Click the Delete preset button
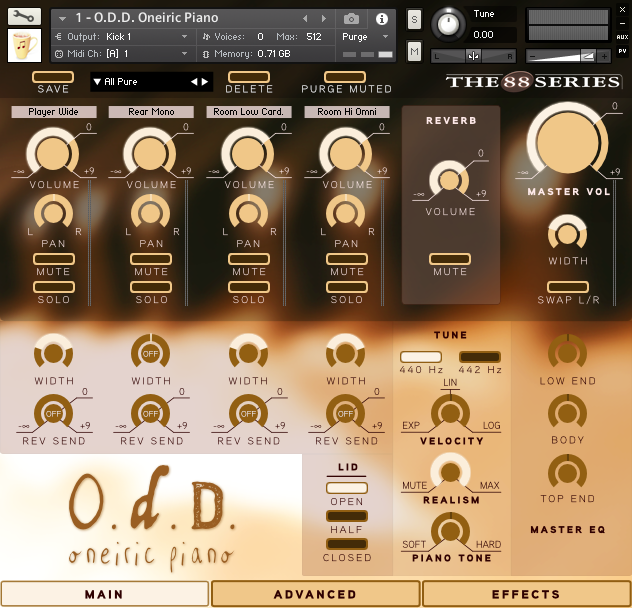Screen dimensions: 632x608 tap(248, 77)
